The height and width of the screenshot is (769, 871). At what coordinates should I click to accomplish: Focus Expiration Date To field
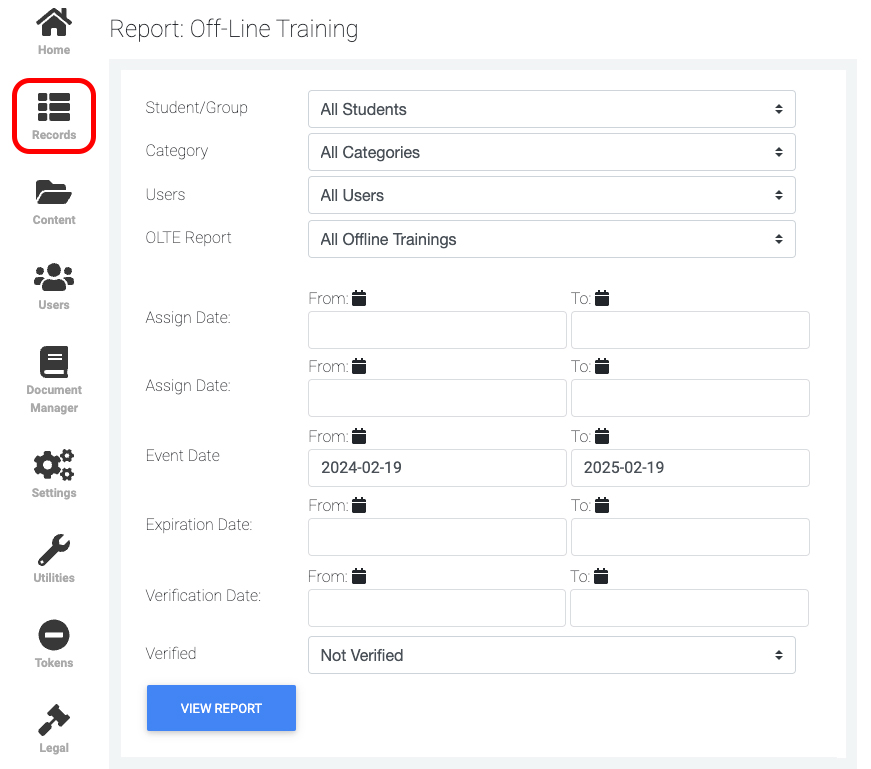(690, 537)
